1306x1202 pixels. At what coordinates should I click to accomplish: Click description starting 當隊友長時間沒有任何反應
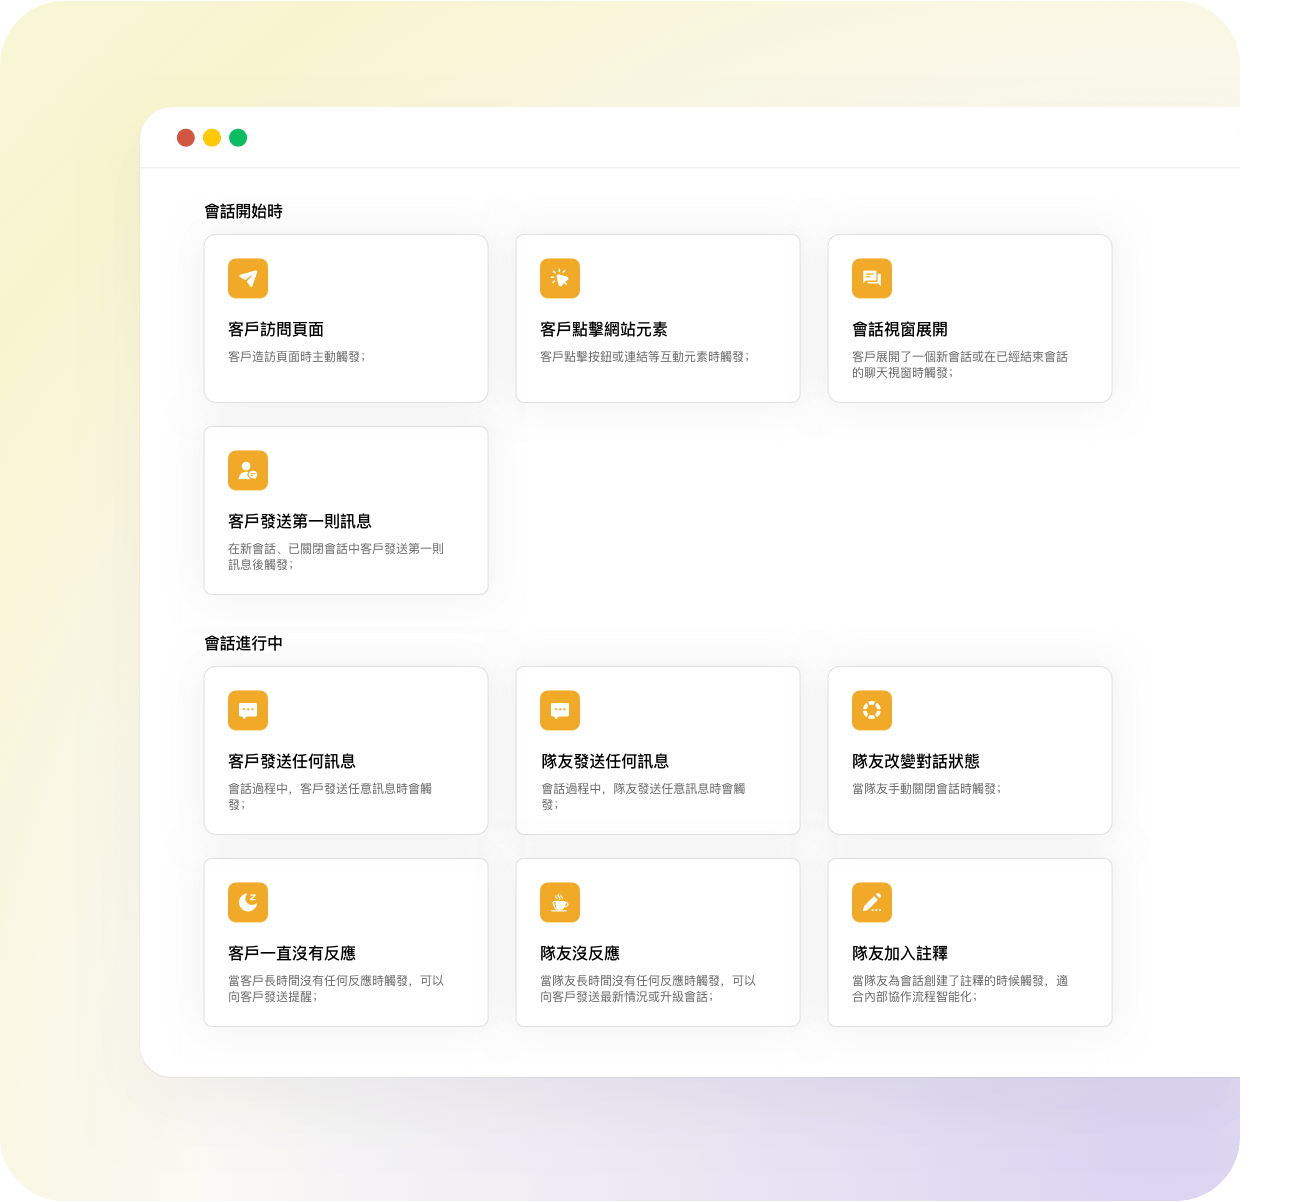[648, 989]
